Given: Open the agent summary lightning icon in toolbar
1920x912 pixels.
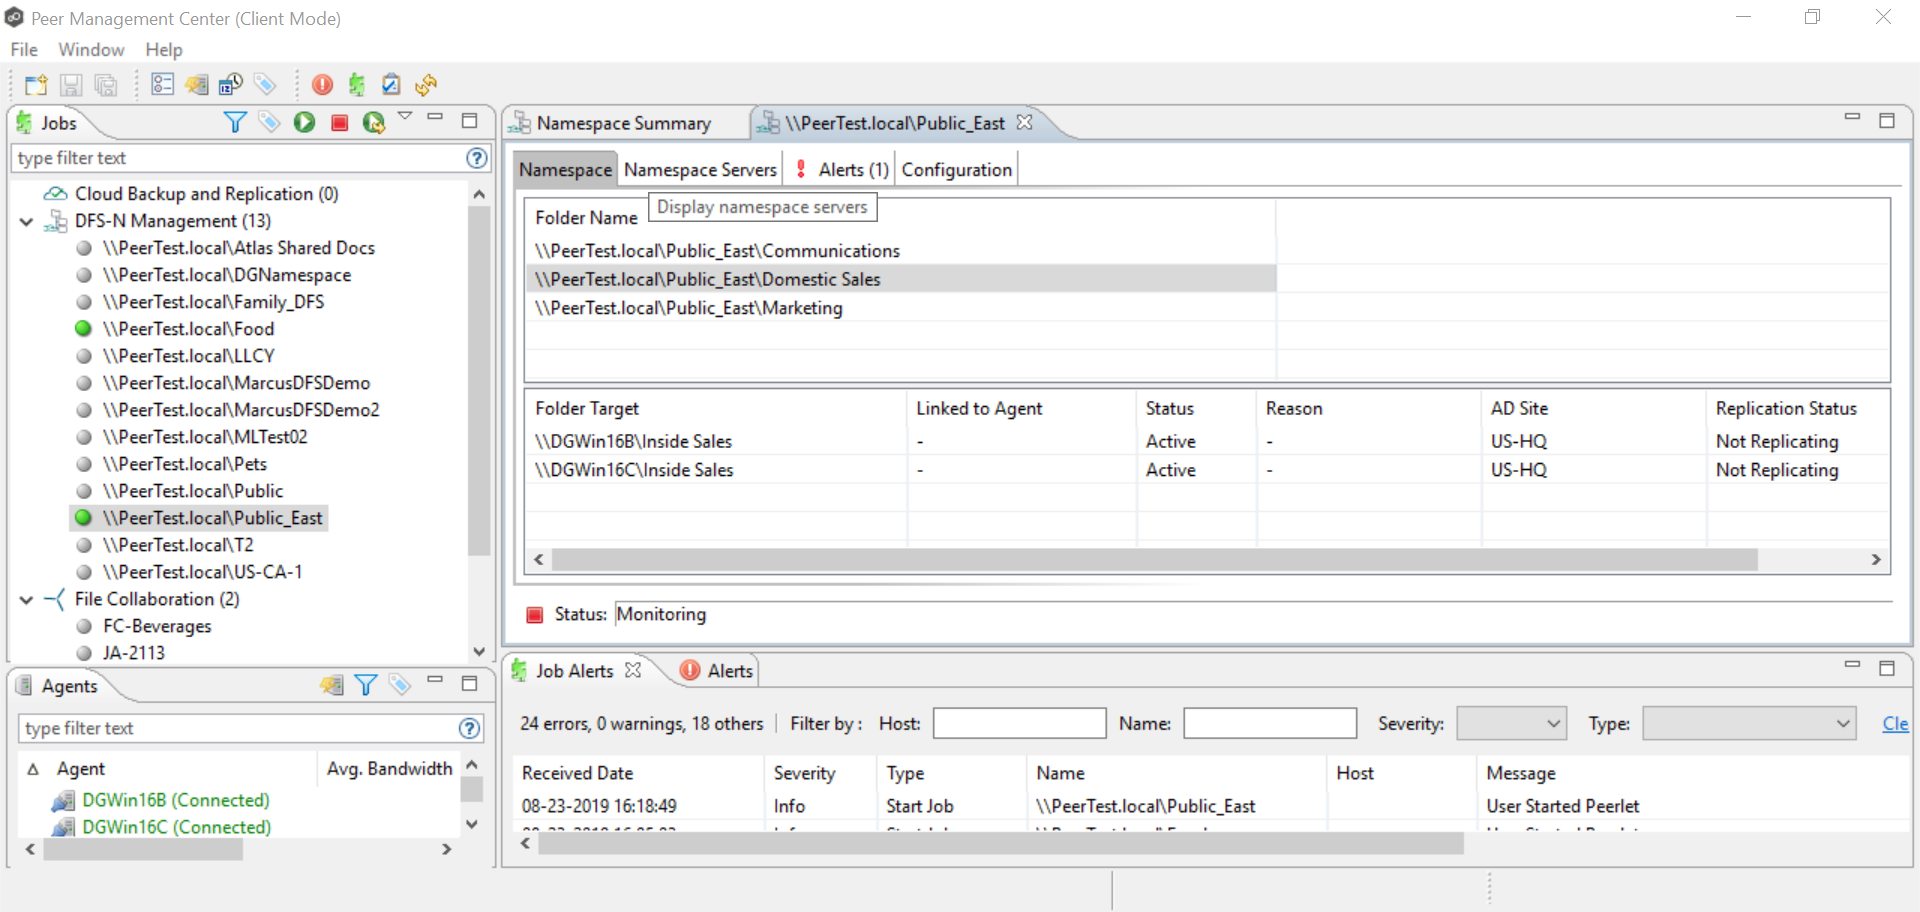Looking at the screenshot, I should point(197,85).
